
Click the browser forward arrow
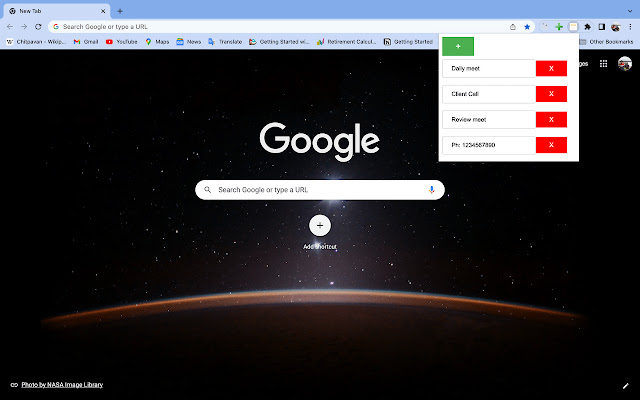point(24,27)
